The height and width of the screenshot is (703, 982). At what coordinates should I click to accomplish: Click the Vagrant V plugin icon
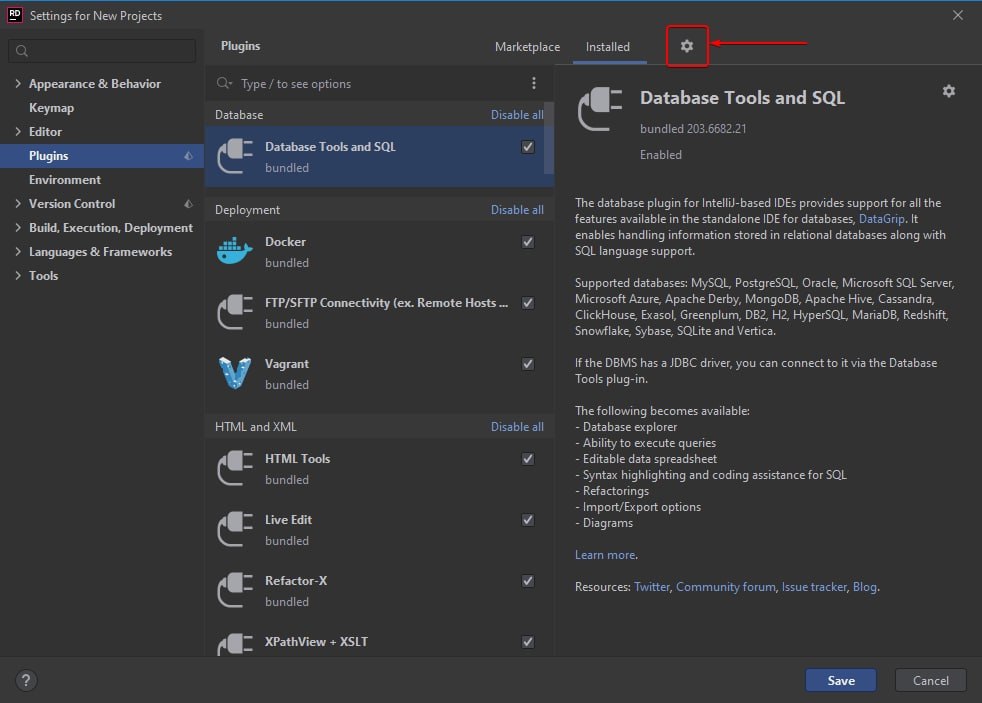pos(235,373)
